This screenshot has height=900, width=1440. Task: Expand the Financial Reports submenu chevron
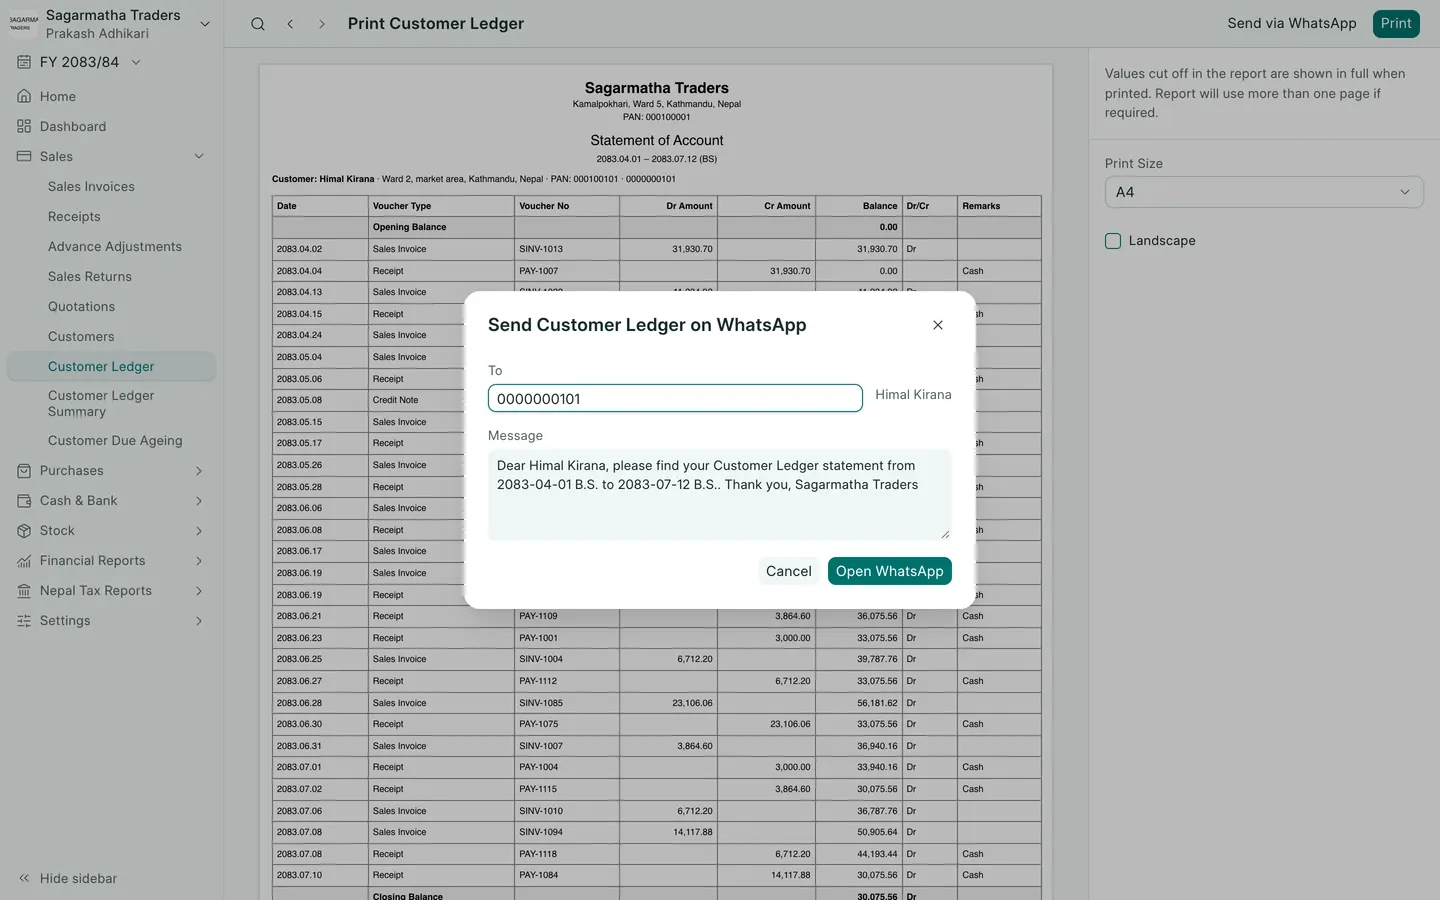(x=199, y=561)
